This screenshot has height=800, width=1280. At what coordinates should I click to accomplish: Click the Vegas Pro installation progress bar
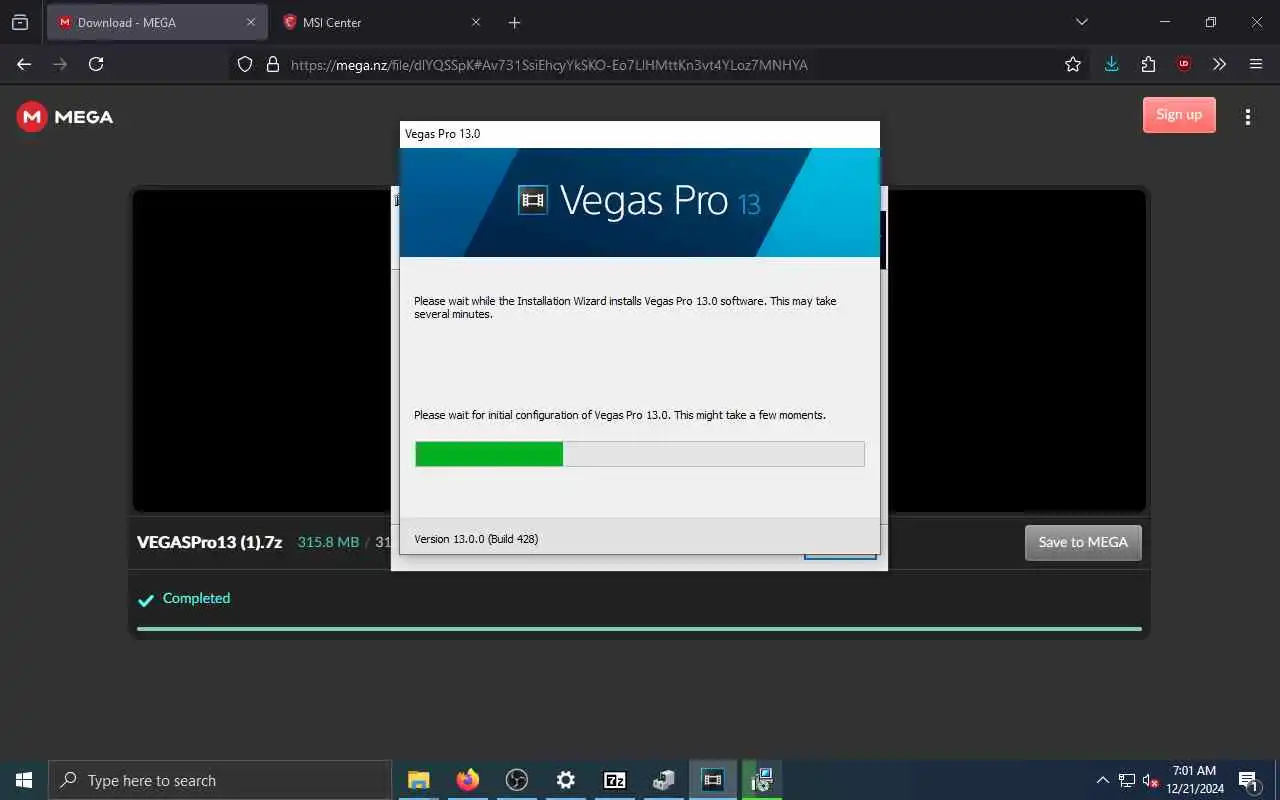(640, 454)
